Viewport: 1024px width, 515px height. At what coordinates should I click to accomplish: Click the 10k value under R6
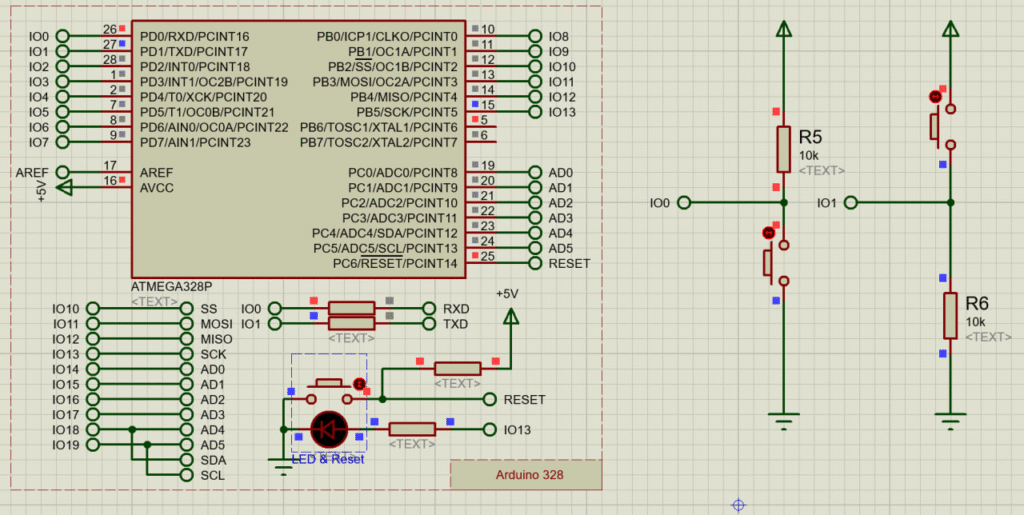pyautogui.click(x=975, y=322)
